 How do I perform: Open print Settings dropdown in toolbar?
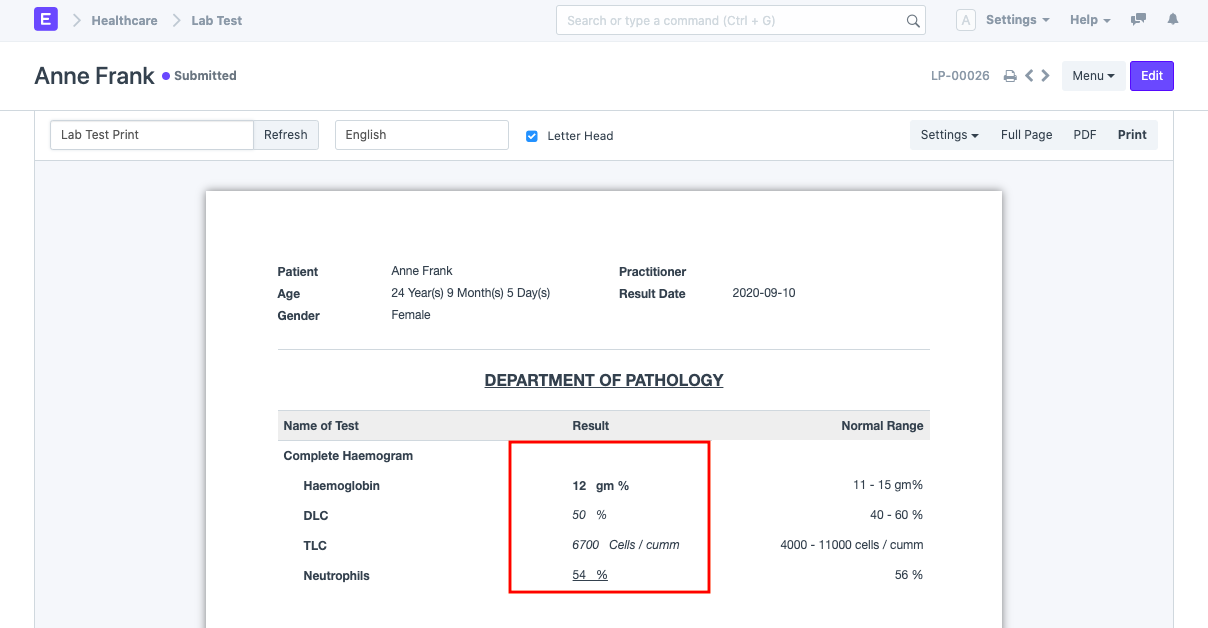[x=949, y=135]
